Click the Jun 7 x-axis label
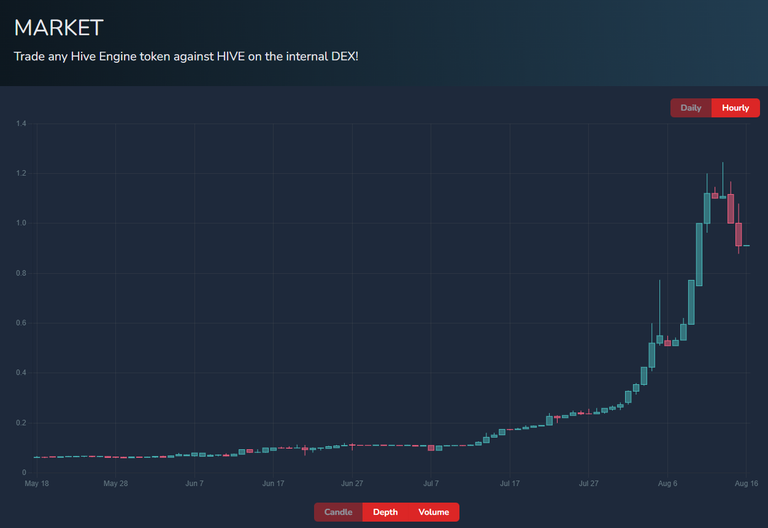The height and width of the screenshot is (528, 768). click(194, 483)
